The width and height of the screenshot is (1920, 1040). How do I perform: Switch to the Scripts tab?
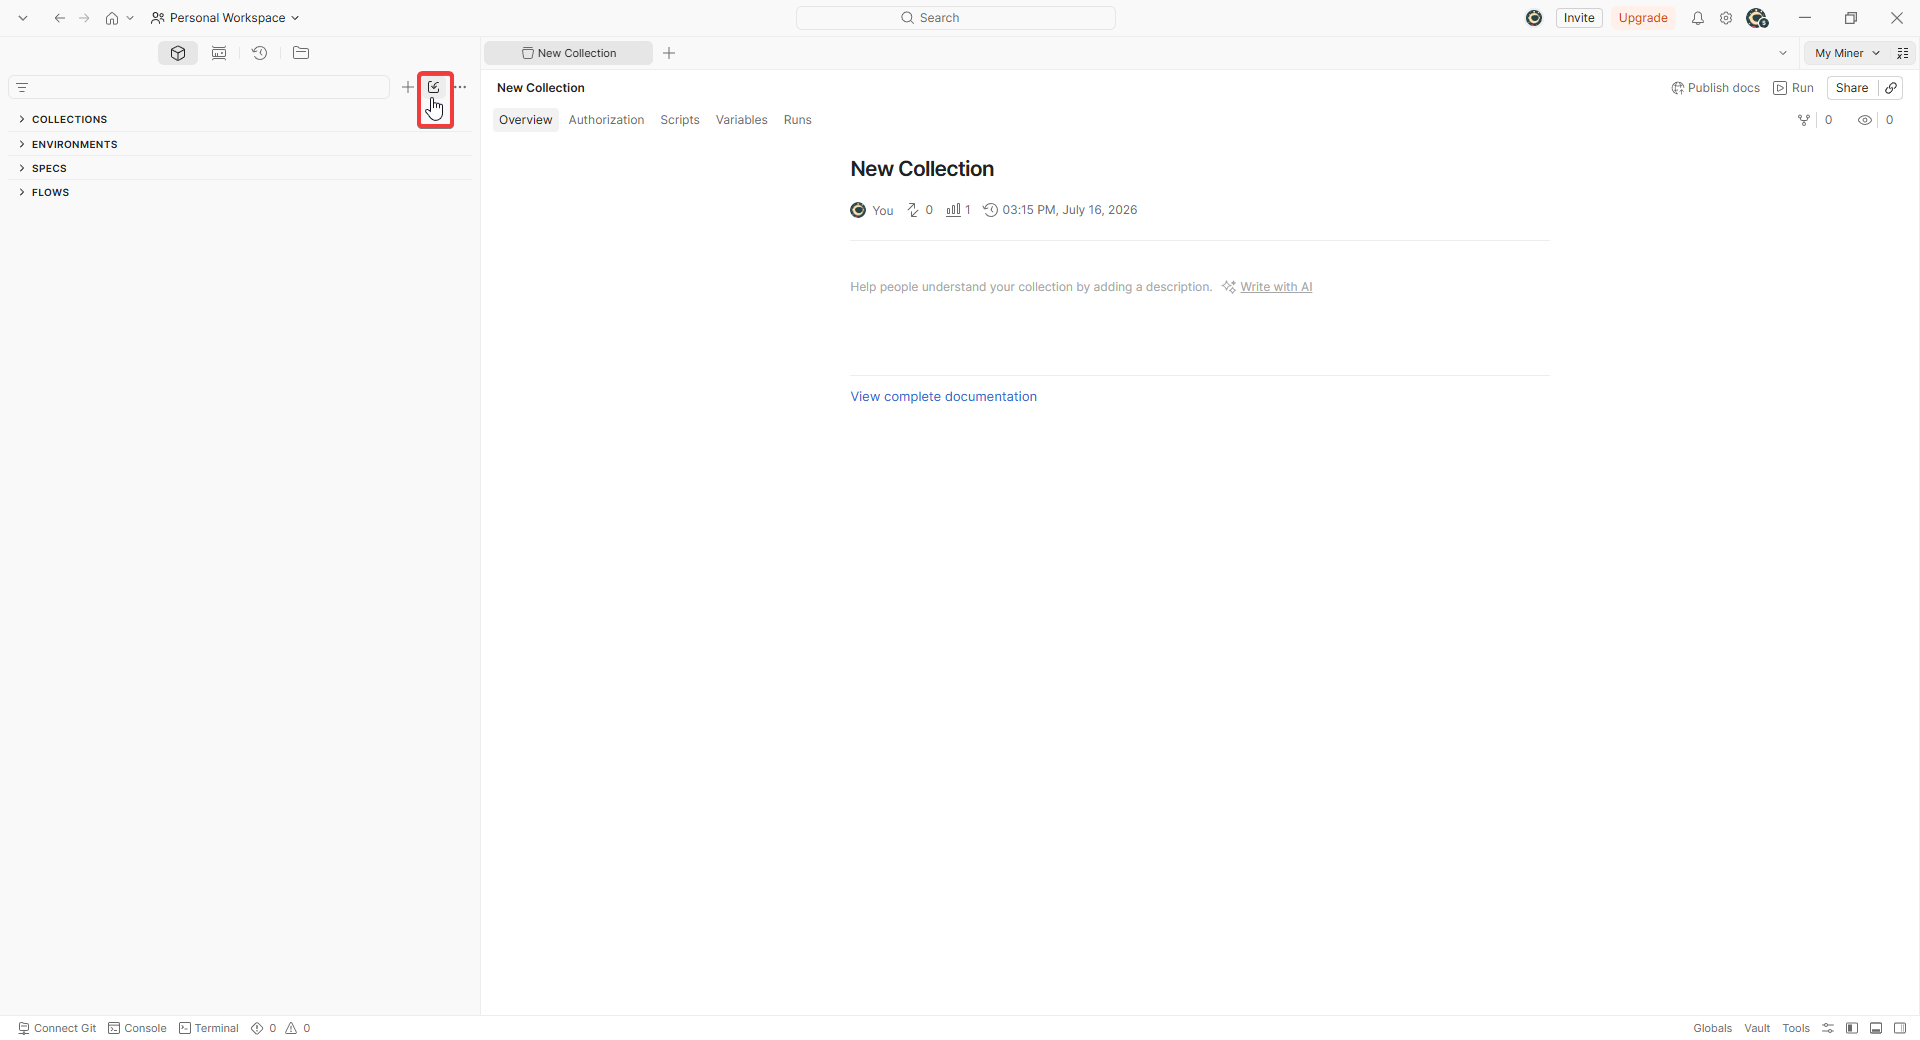pyautogui.click(x=680, y=120)
